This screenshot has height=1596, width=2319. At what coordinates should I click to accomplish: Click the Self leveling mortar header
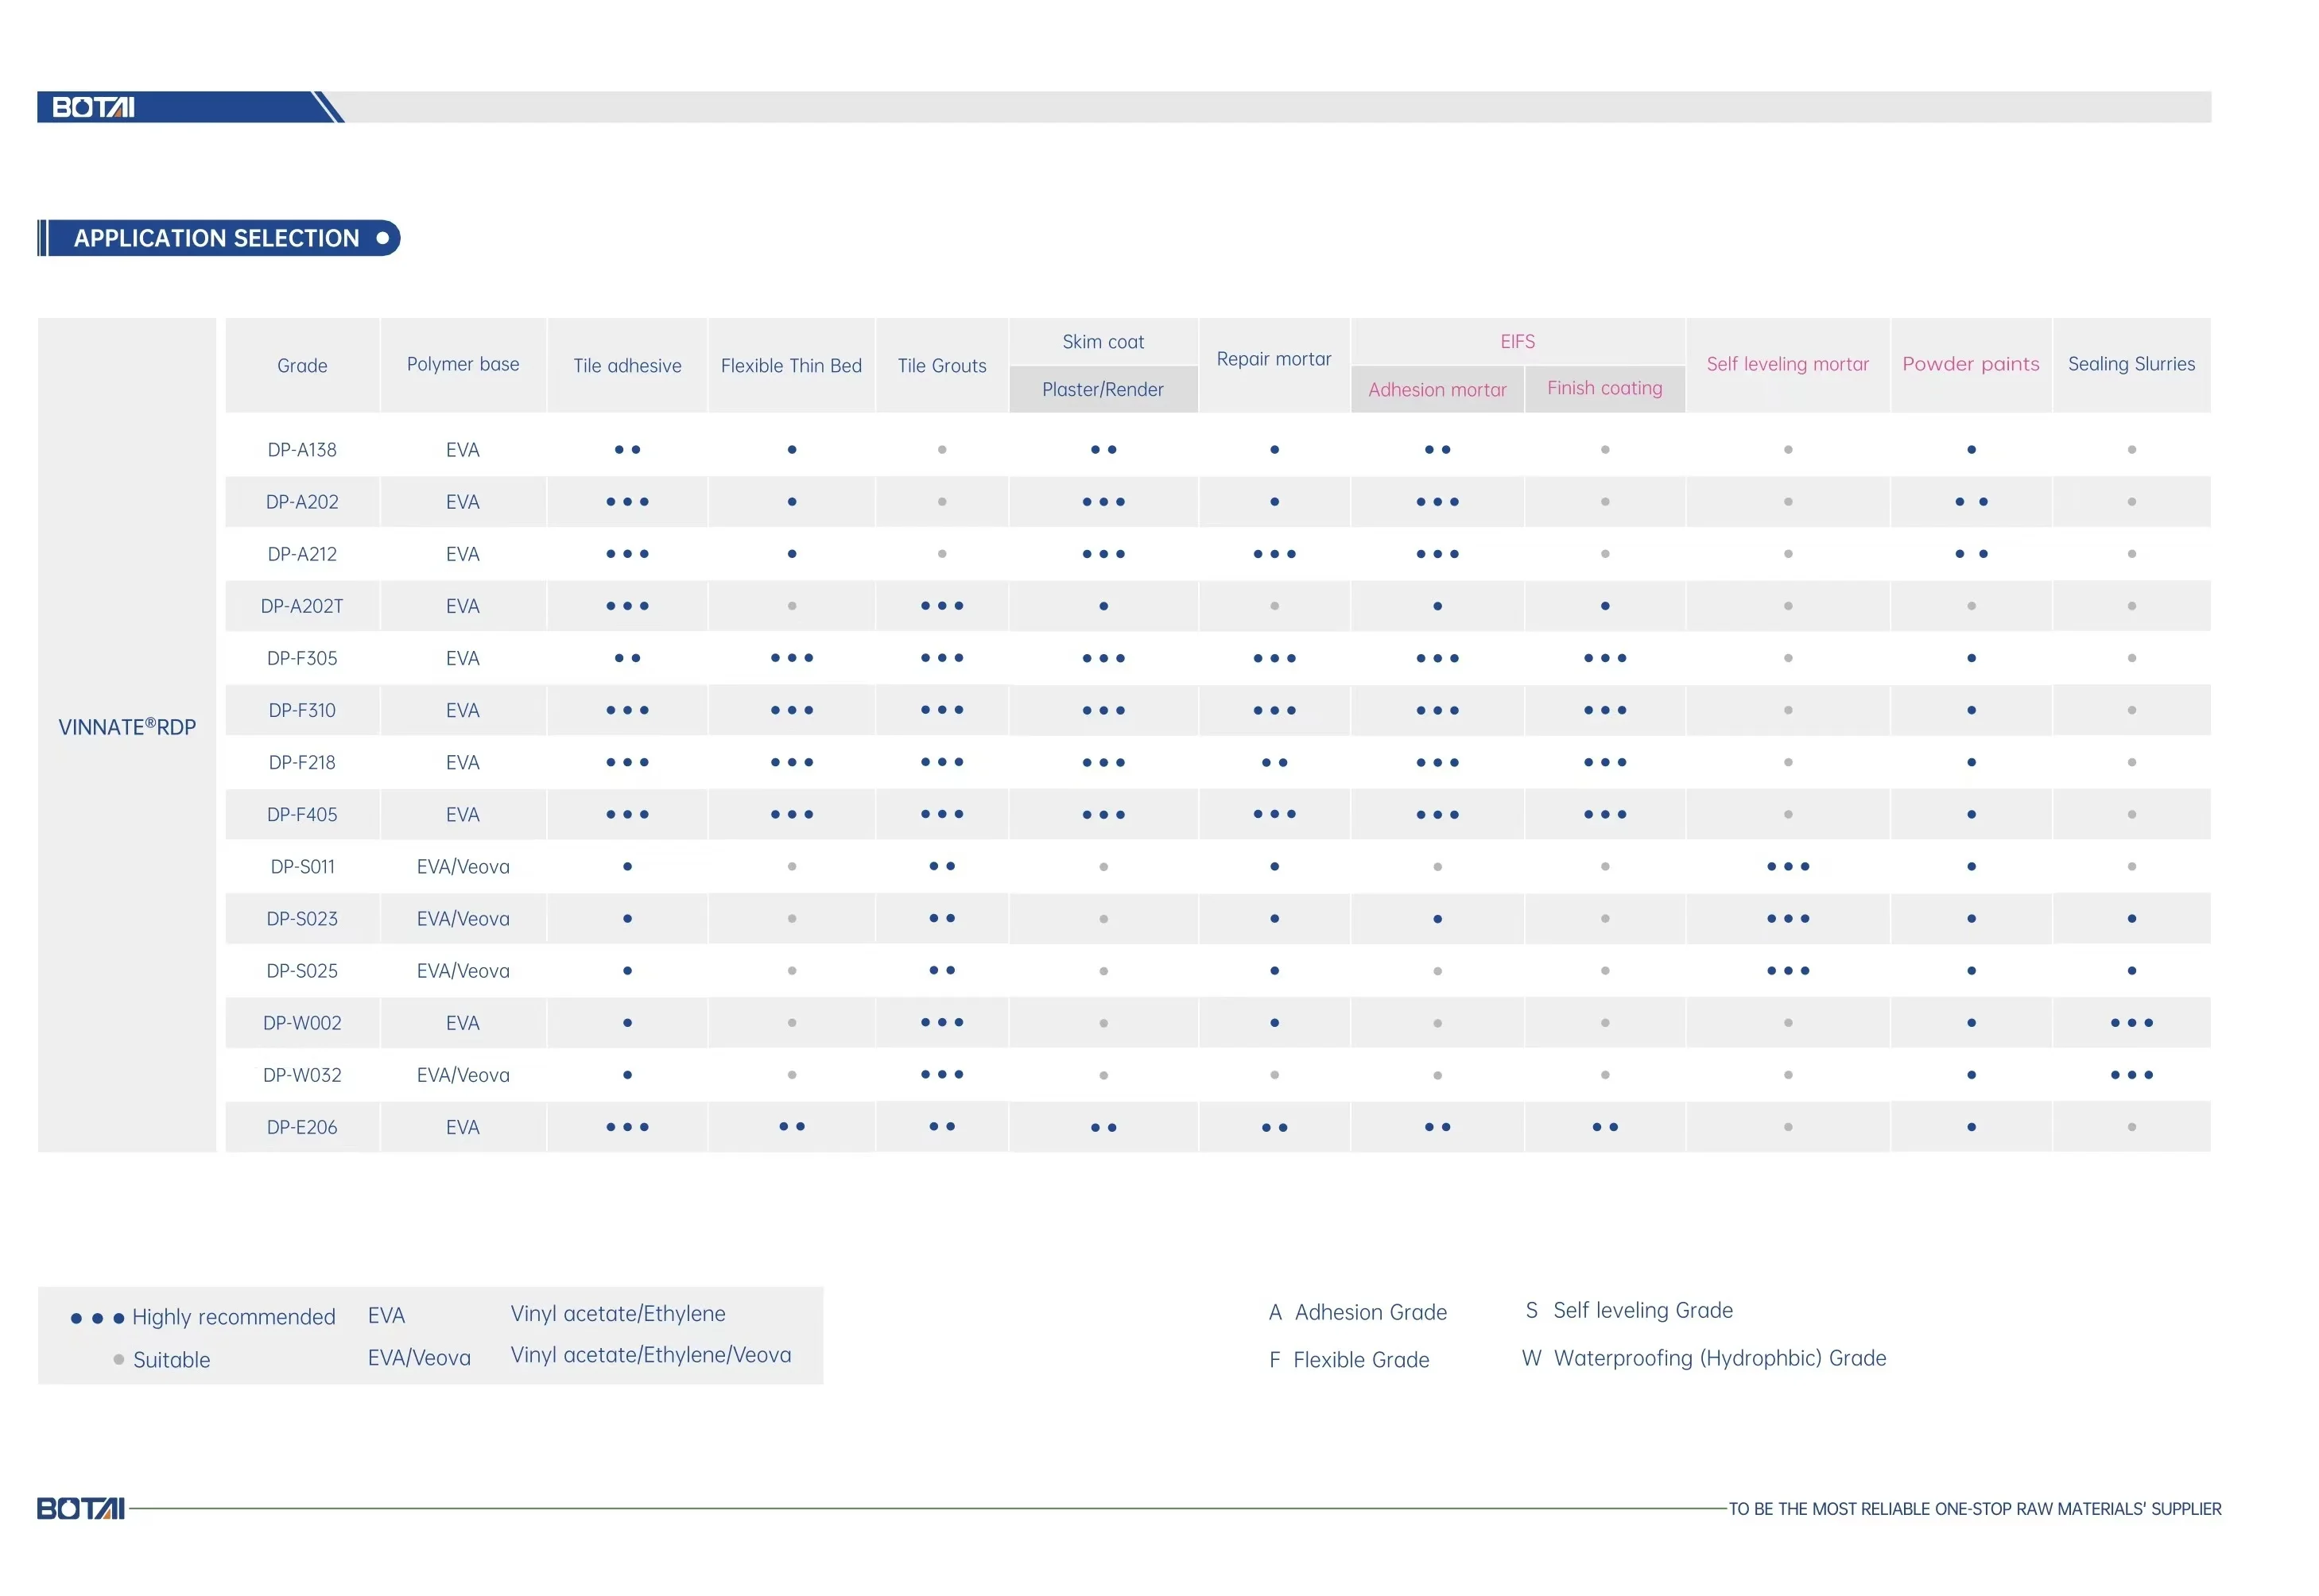[x=1787, y=364]
